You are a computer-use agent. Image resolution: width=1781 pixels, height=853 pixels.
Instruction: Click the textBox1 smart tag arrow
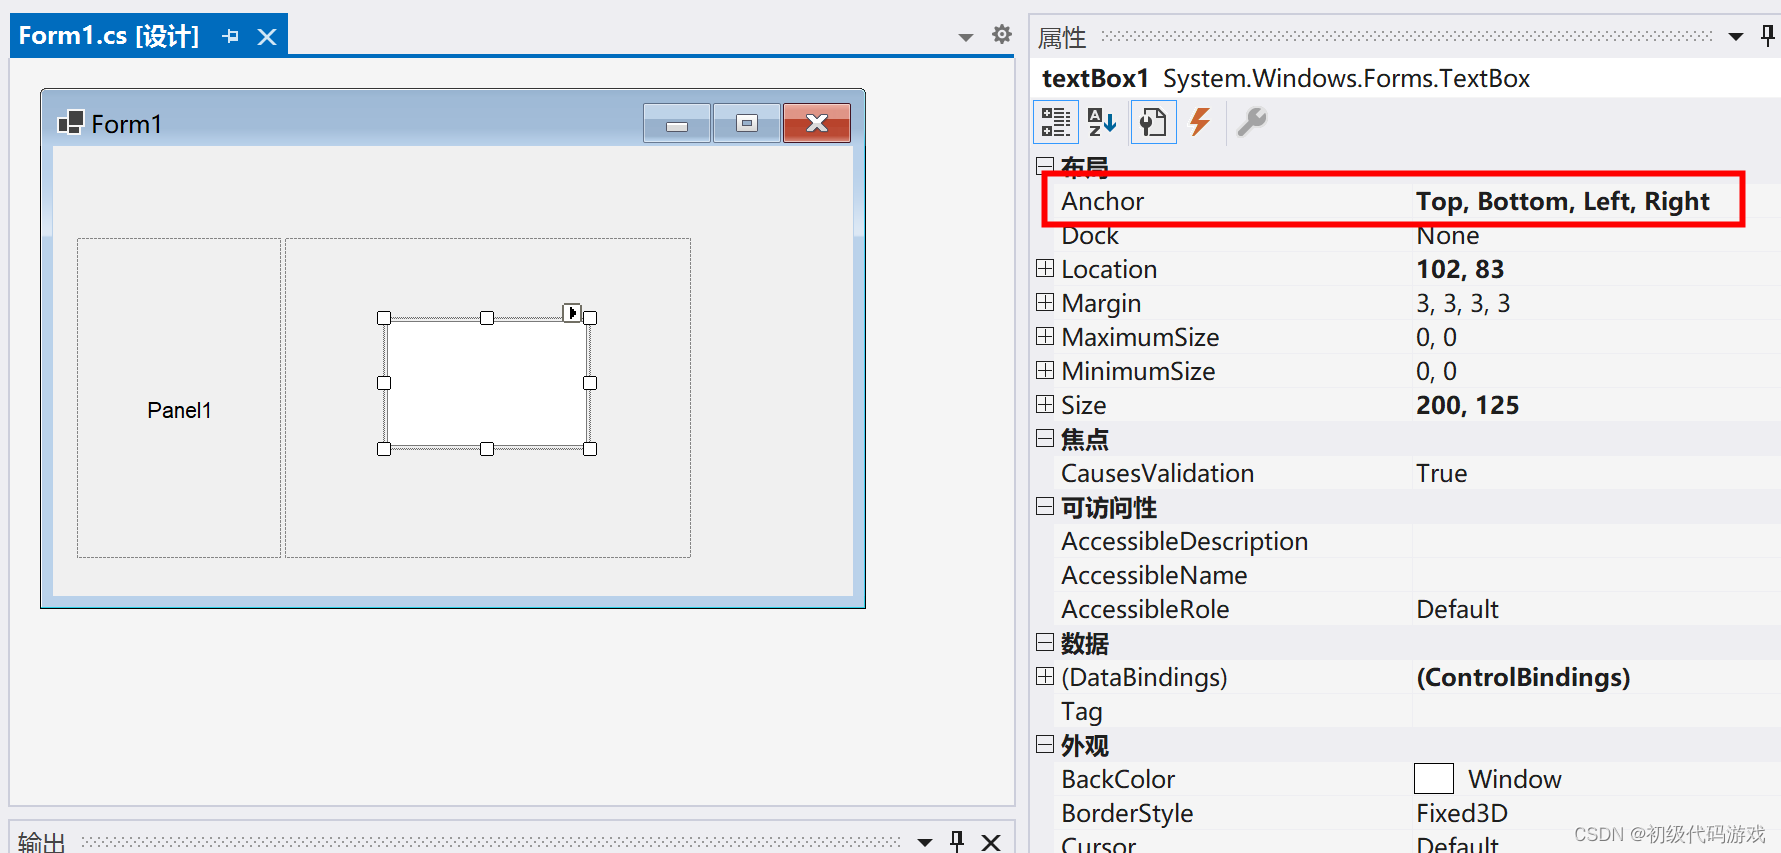click(572, 313)
